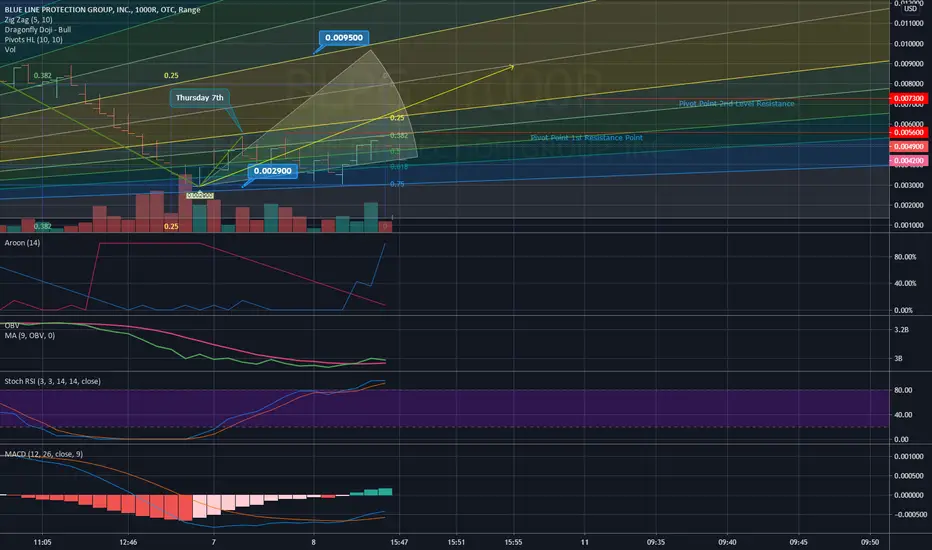Image resolution: width=932 pixels, height=550 pixels.
Task: Click the 09:35 time axis label
Action: (656, 542)
